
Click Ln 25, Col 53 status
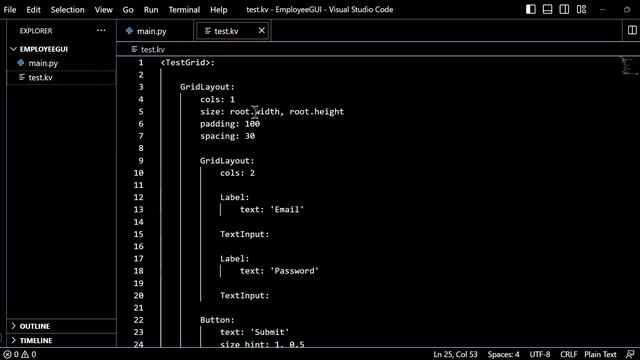coord(455,354)
